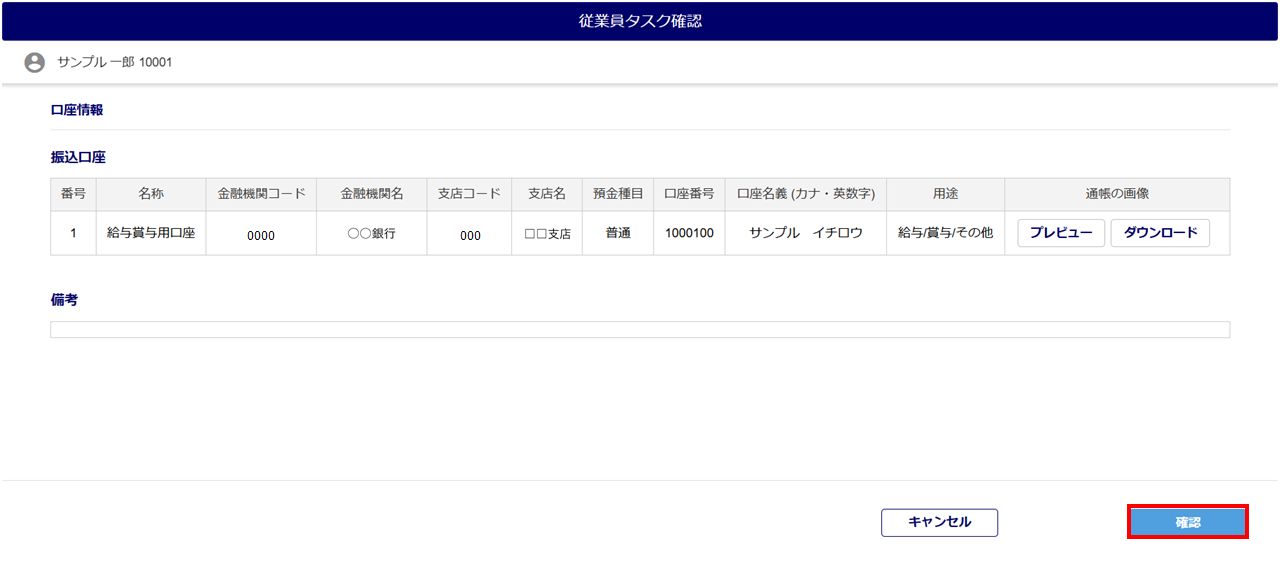Click the 通帳の画像 column header
Image resolution: width=1280 pixels, height=562 pixels.
pos(1117,194)
